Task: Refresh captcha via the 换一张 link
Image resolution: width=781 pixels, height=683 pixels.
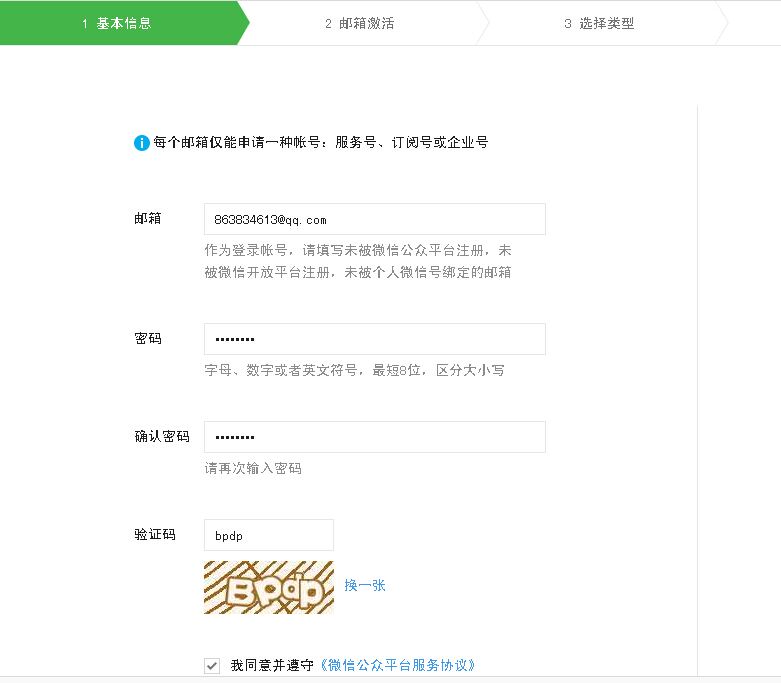Action: (365, 586)
